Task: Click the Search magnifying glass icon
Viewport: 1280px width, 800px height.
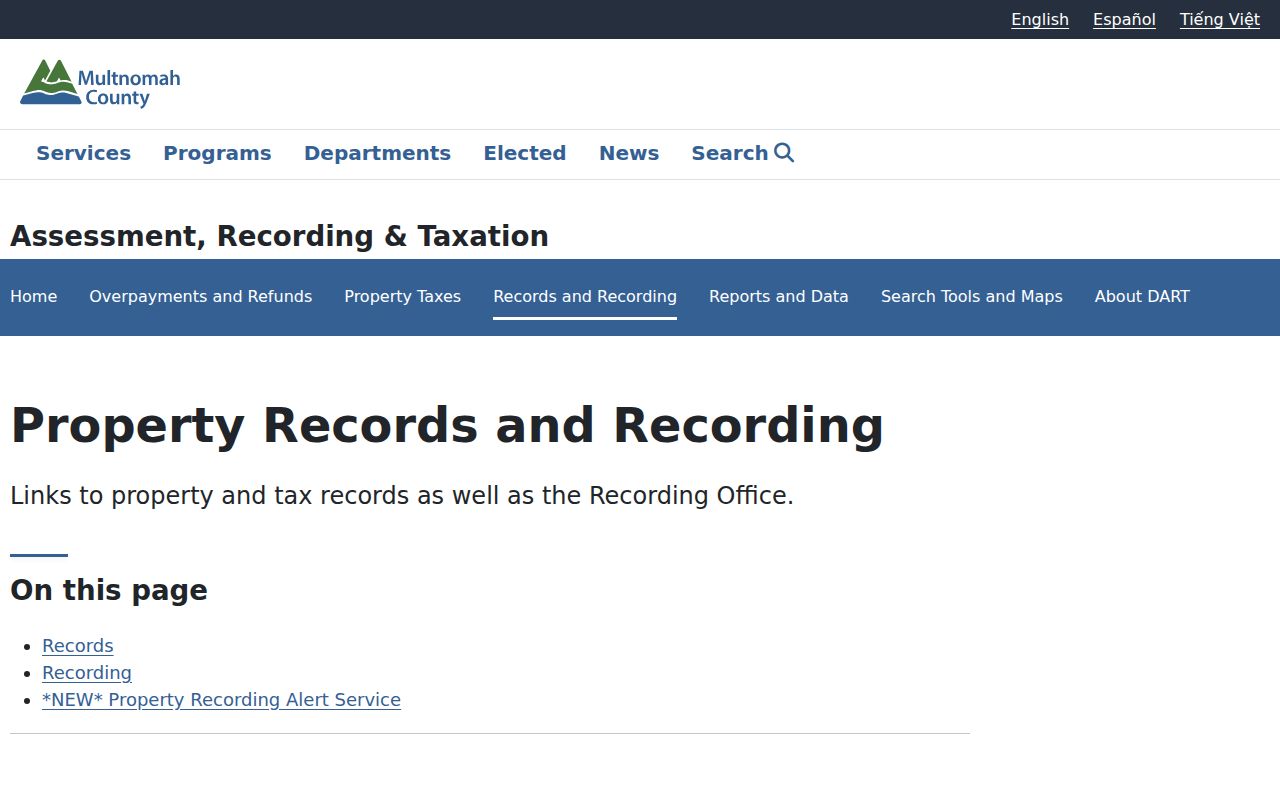Action: [x=784, y=152]
